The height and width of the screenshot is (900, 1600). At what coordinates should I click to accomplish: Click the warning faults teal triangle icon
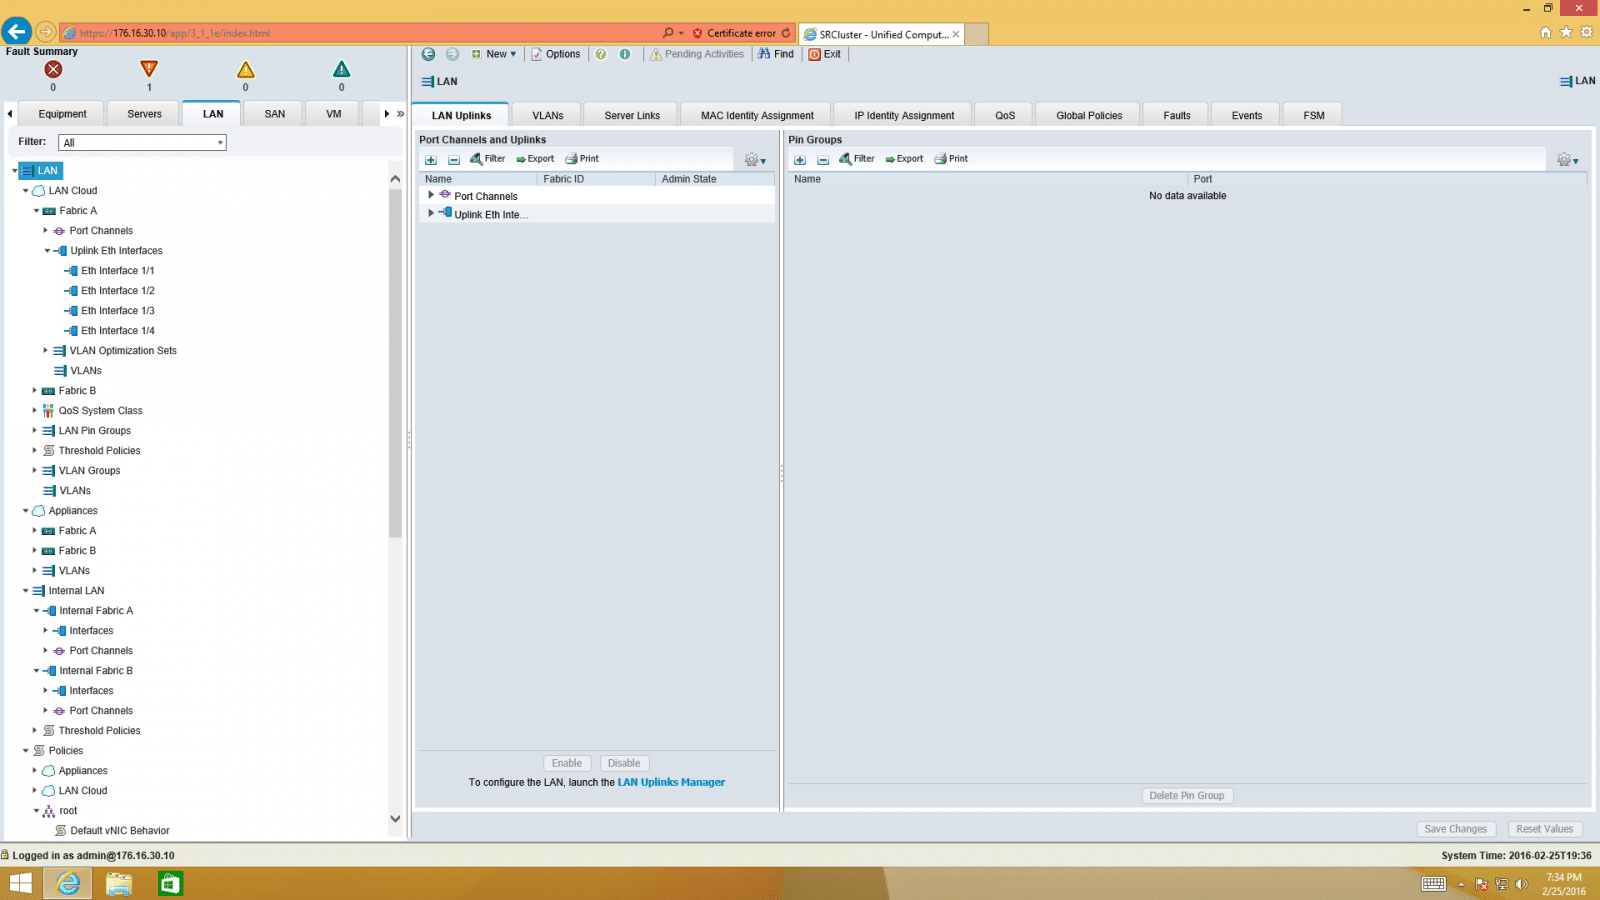pyautogui.click(x=341, y=69)
